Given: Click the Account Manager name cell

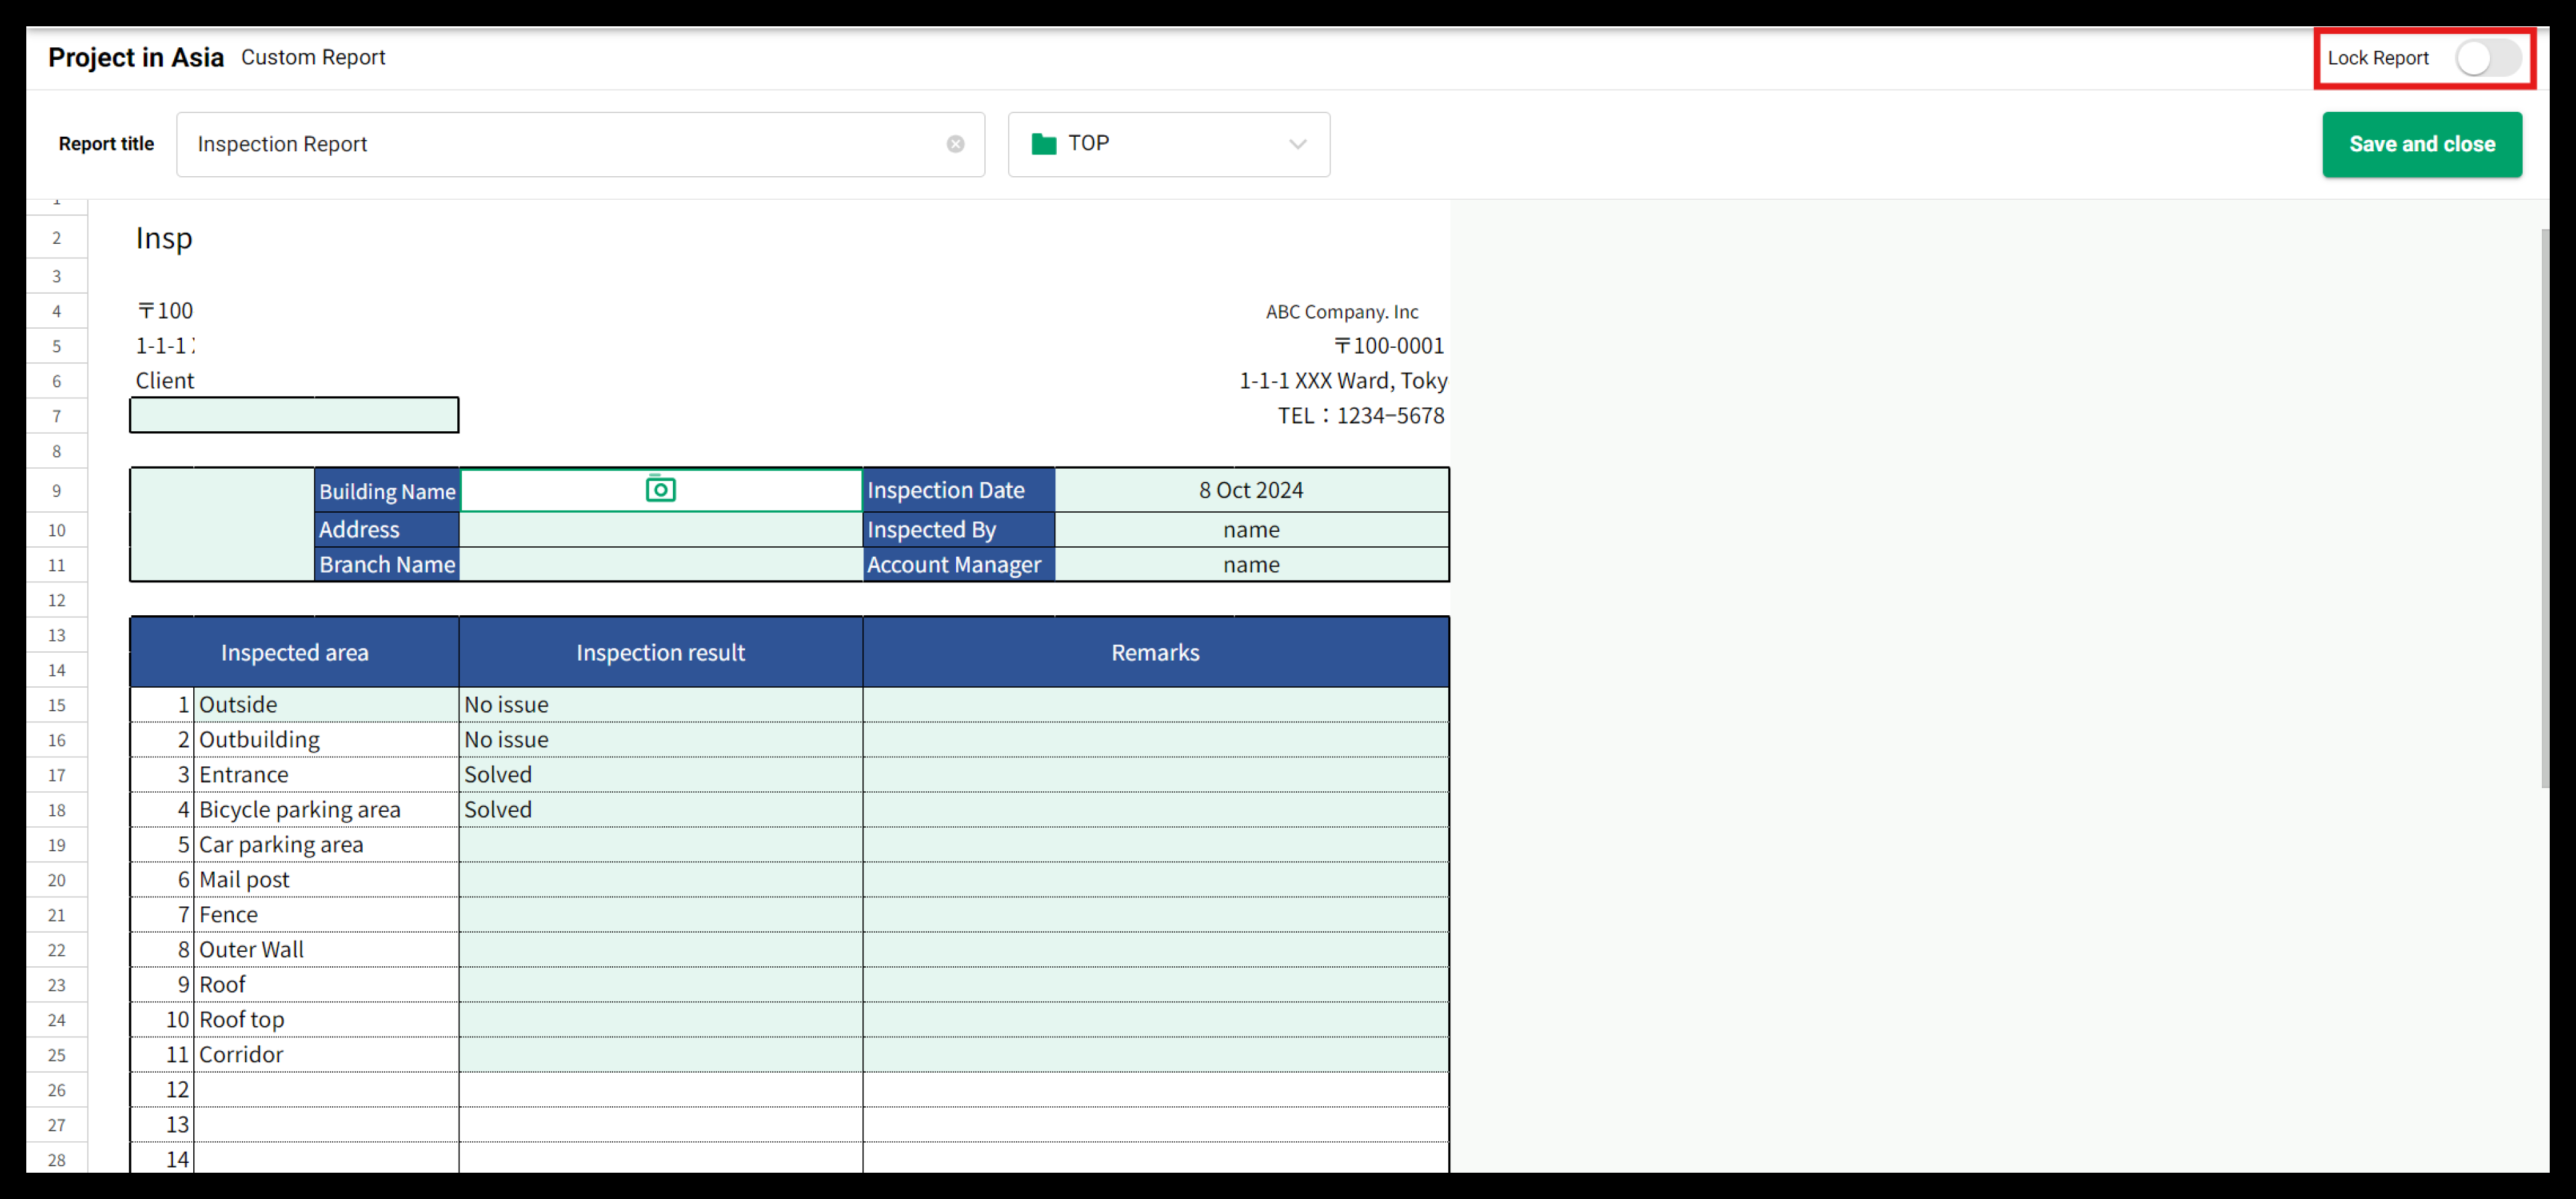Looking at the screenshot, I should (1250, 565).
